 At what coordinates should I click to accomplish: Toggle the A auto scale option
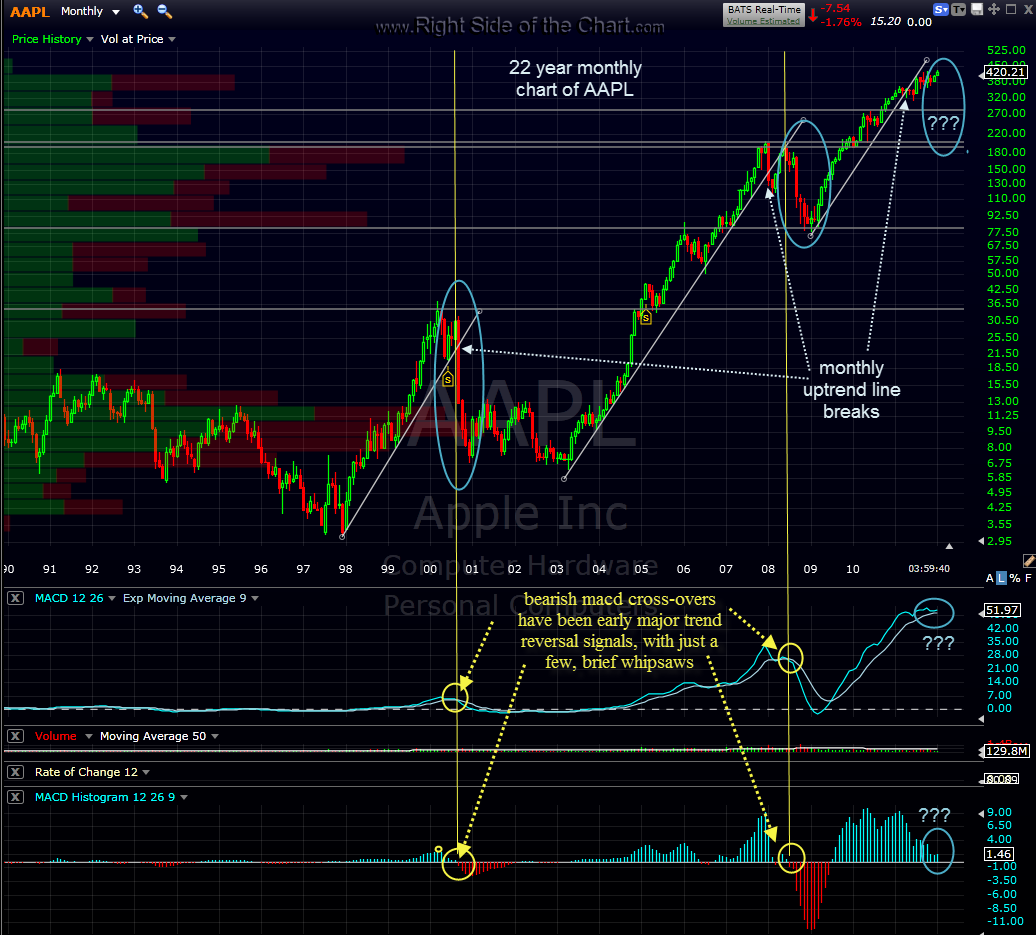click(x=990, y=579)
